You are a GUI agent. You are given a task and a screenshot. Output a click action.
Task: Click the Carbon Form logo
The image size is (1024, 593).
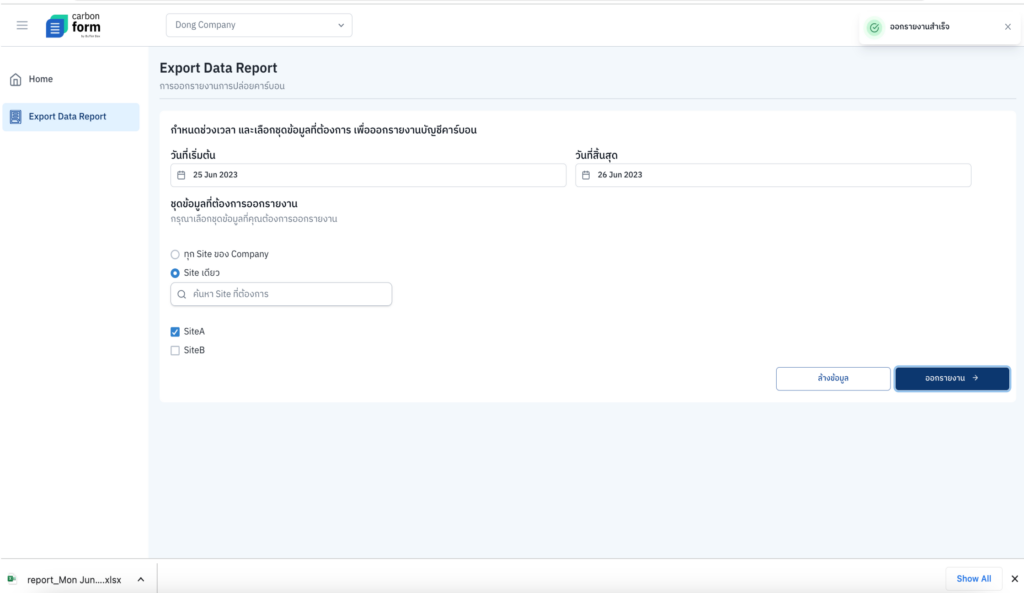[x=73, y=25]
